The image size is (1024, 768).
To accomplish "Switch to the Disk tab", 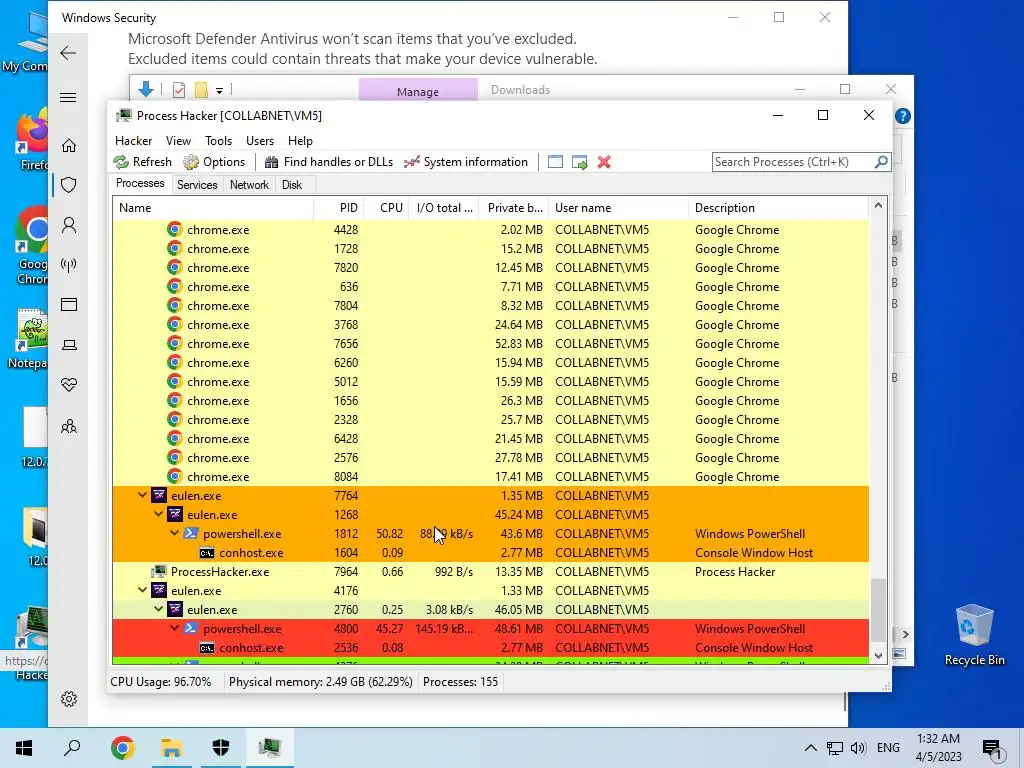I will 292,185.
